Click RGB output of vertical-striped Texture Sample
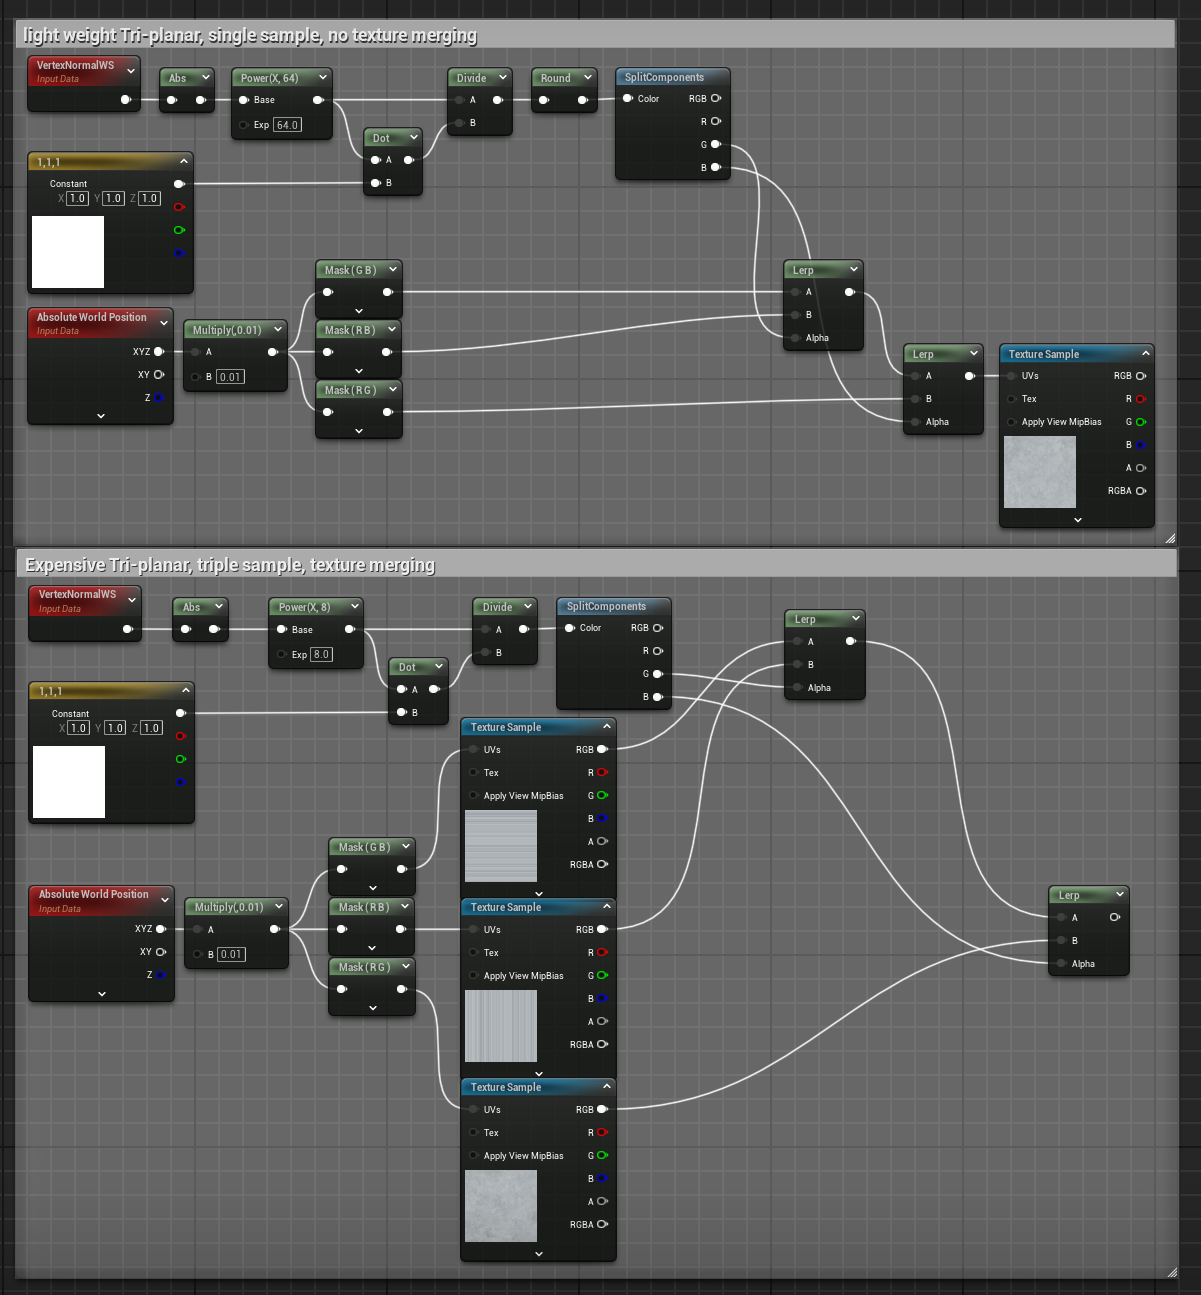1201x1295 pixels. click(602, 929)
